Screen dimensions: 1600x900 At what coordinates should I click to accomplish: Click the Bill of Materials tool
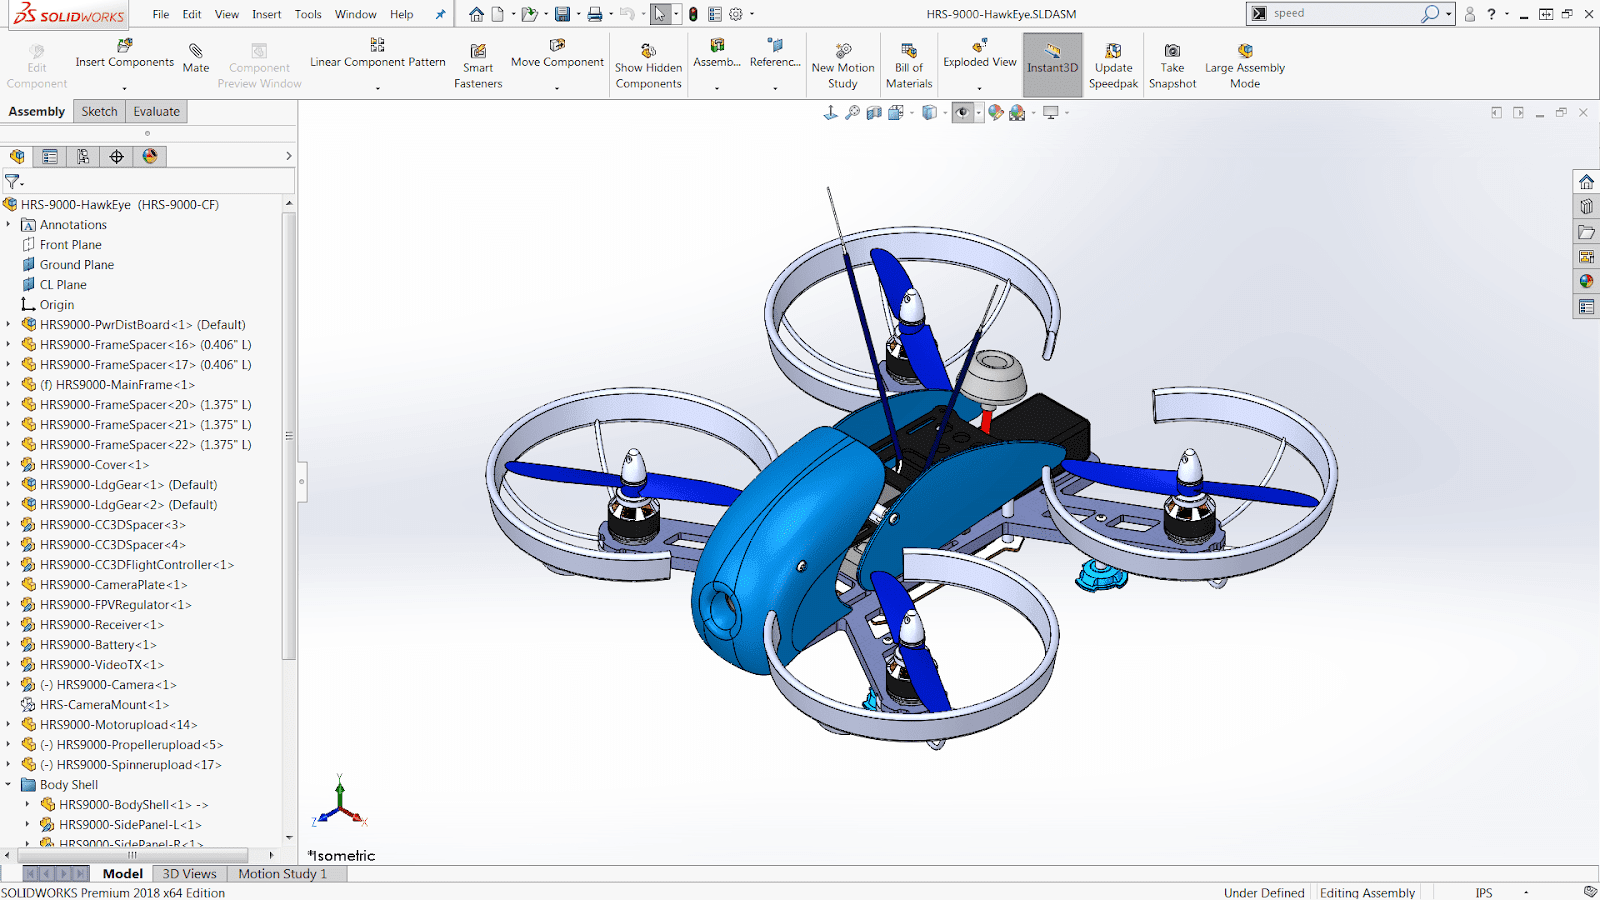[x=908, y=63]
